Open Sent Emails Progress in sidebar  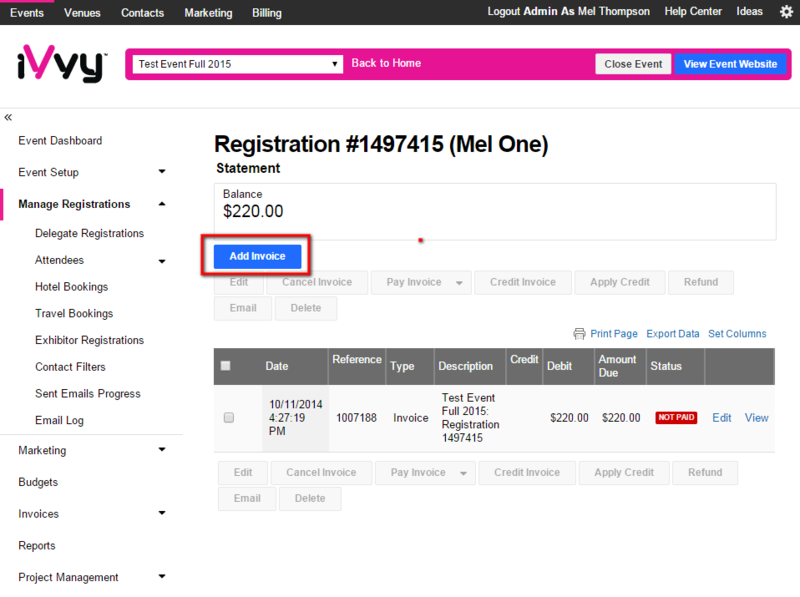[x=88, y=394]
